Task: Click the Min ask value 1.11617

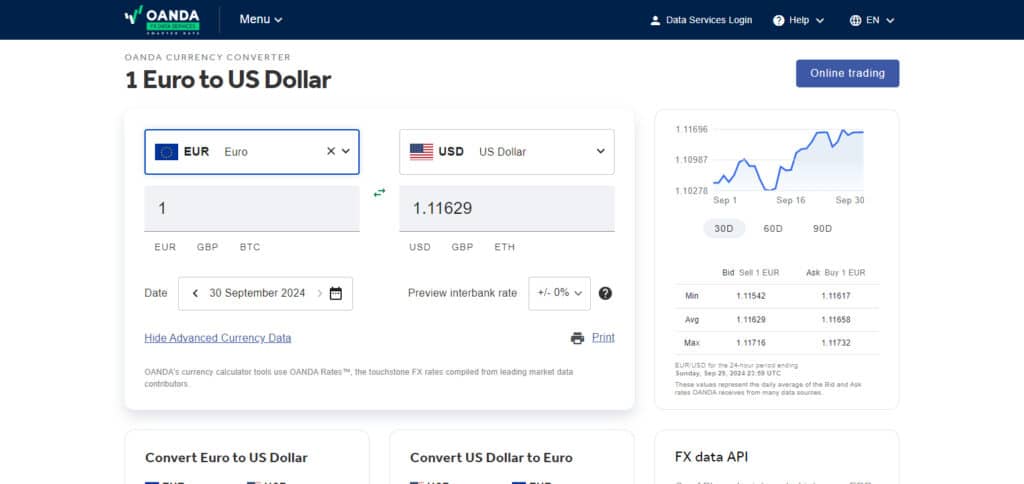Action: [x=836, y=296]
